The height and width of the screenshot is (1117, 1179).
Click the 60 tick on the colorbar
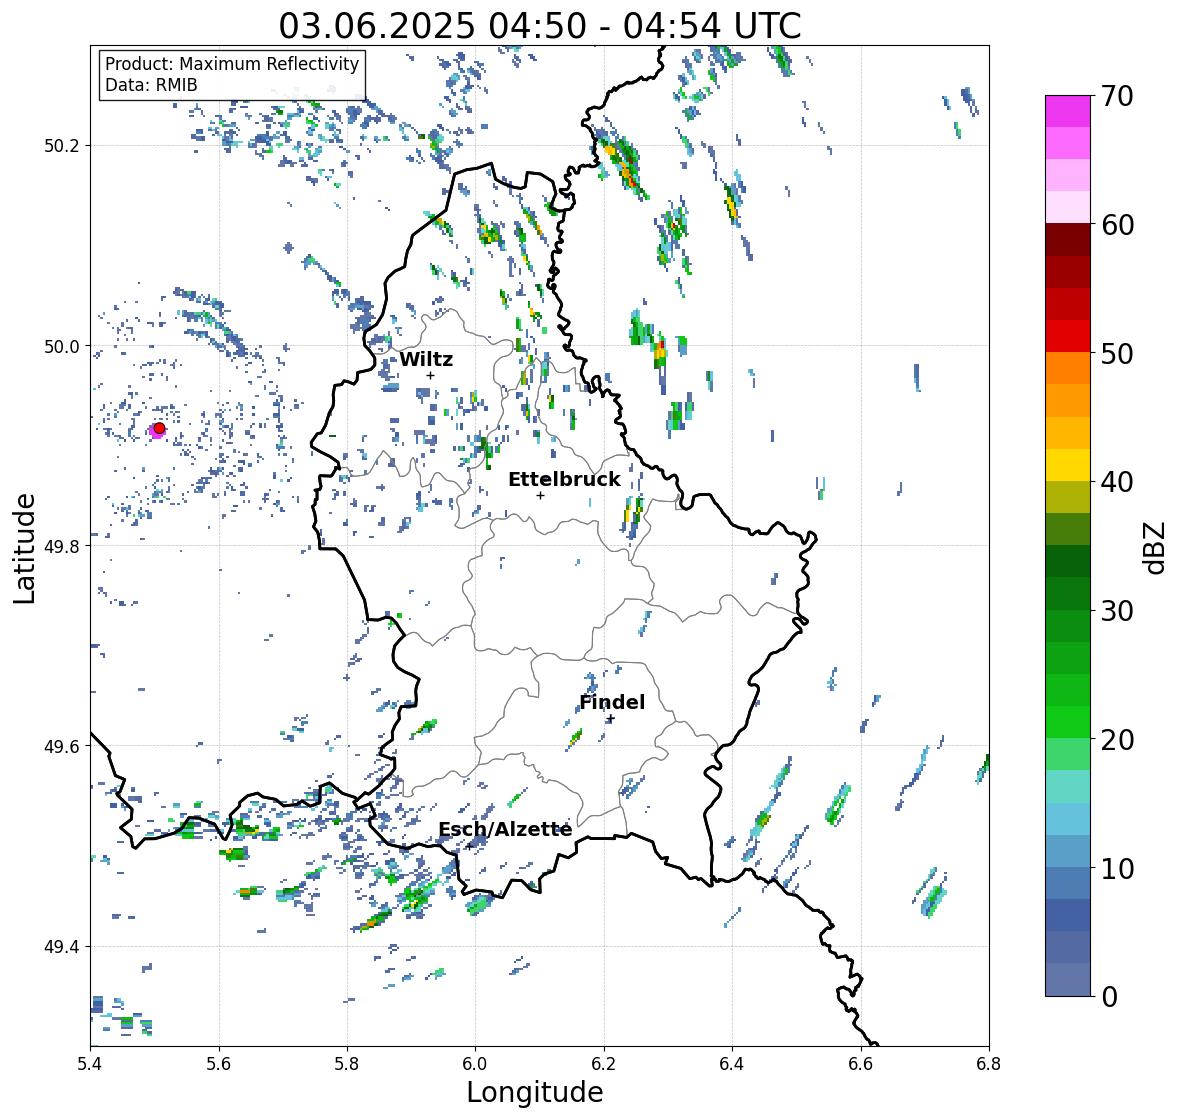tap(1117, 225)
